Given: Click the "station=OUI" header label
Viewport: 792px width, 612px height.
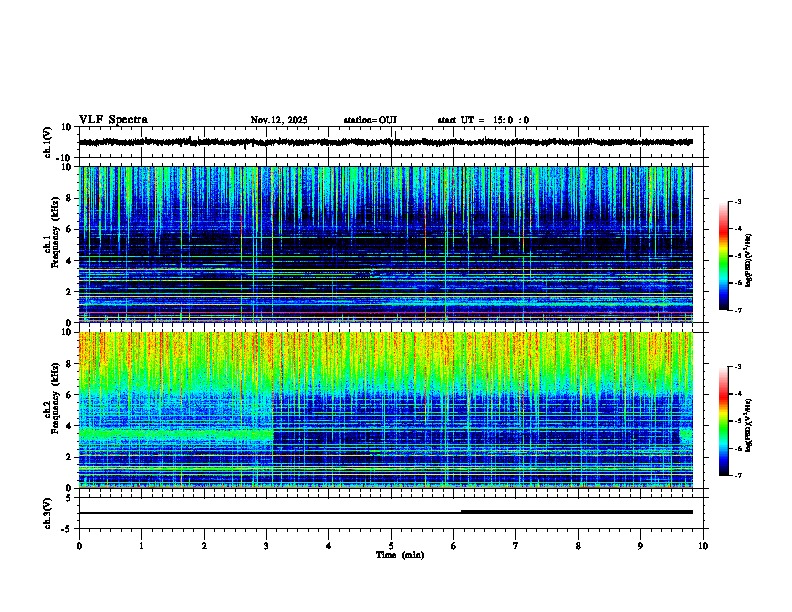Looking at the screenshot, I should [x=370, y=120].
